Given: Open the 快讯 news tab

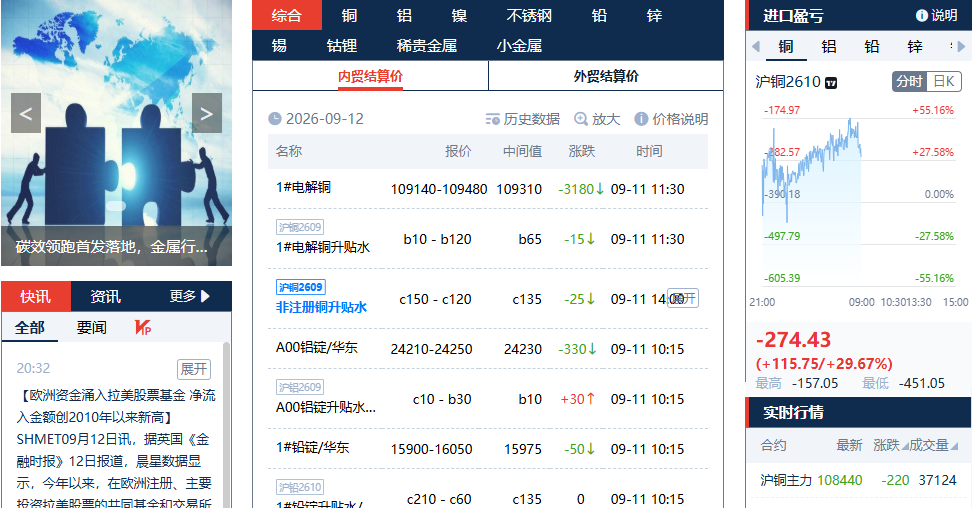Looking at the screenshot, I should pos(36,296).
